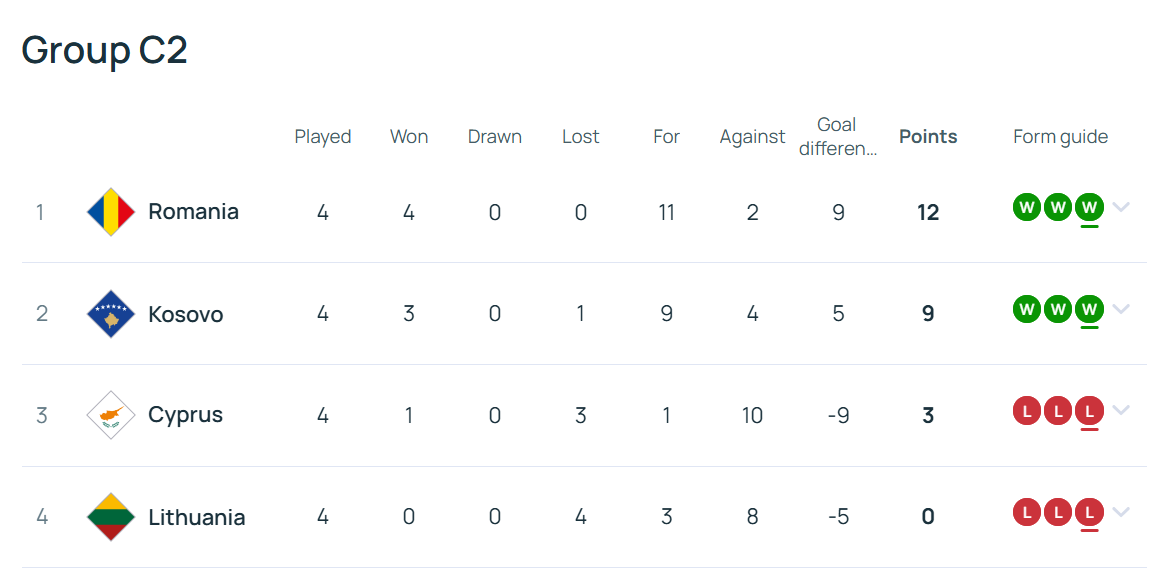Click the Lithuania flag icon

[x=111, y=517]
